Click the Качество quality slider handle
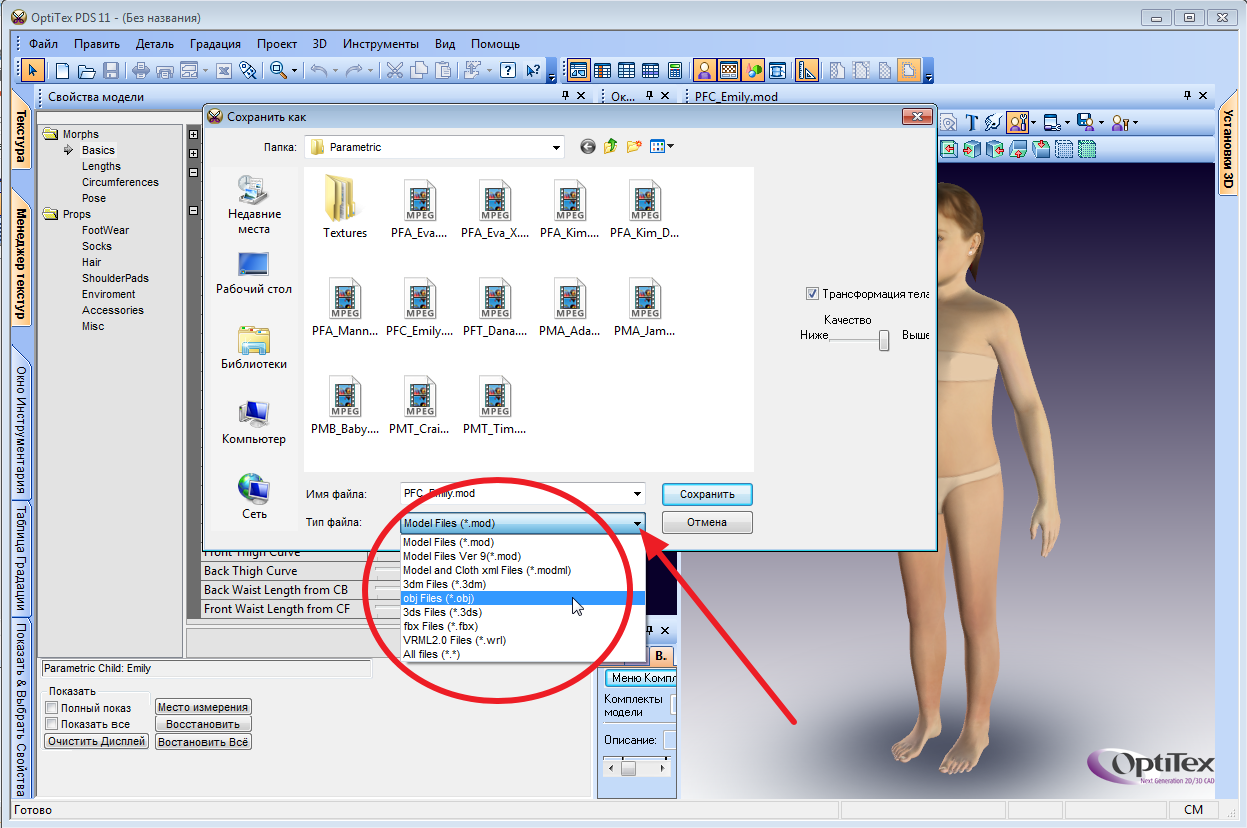Screen dimensions: 1247x828 click(x=884, y=341)
